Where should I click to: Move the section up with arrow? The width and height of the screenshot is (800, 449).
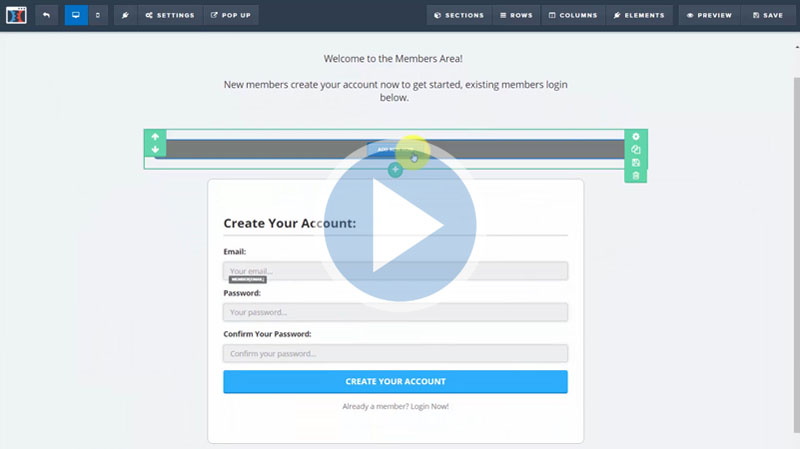click(x=155, y=136)
